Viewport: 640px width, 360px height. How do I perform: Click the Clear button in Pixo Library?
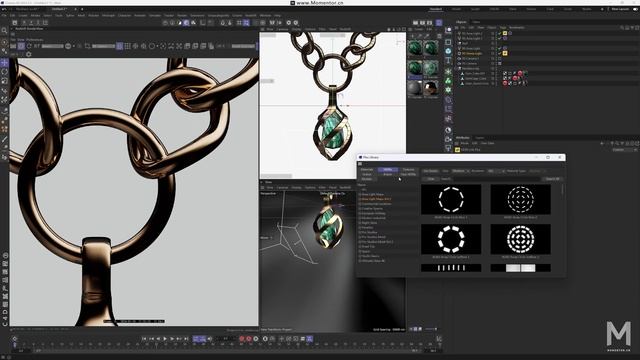tap(431, 179)
